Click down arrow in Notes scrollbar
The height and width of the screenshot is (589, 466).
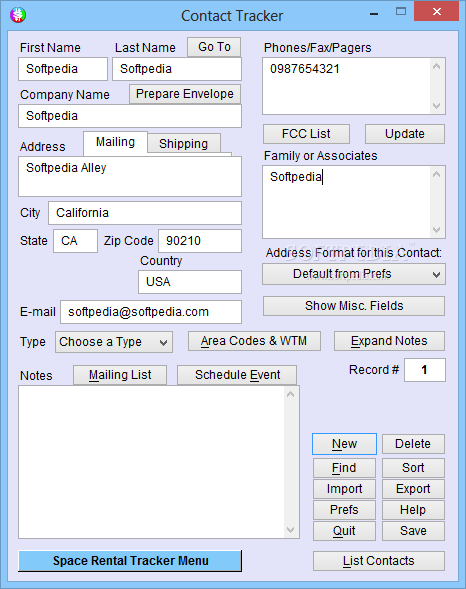click(290, 530)
